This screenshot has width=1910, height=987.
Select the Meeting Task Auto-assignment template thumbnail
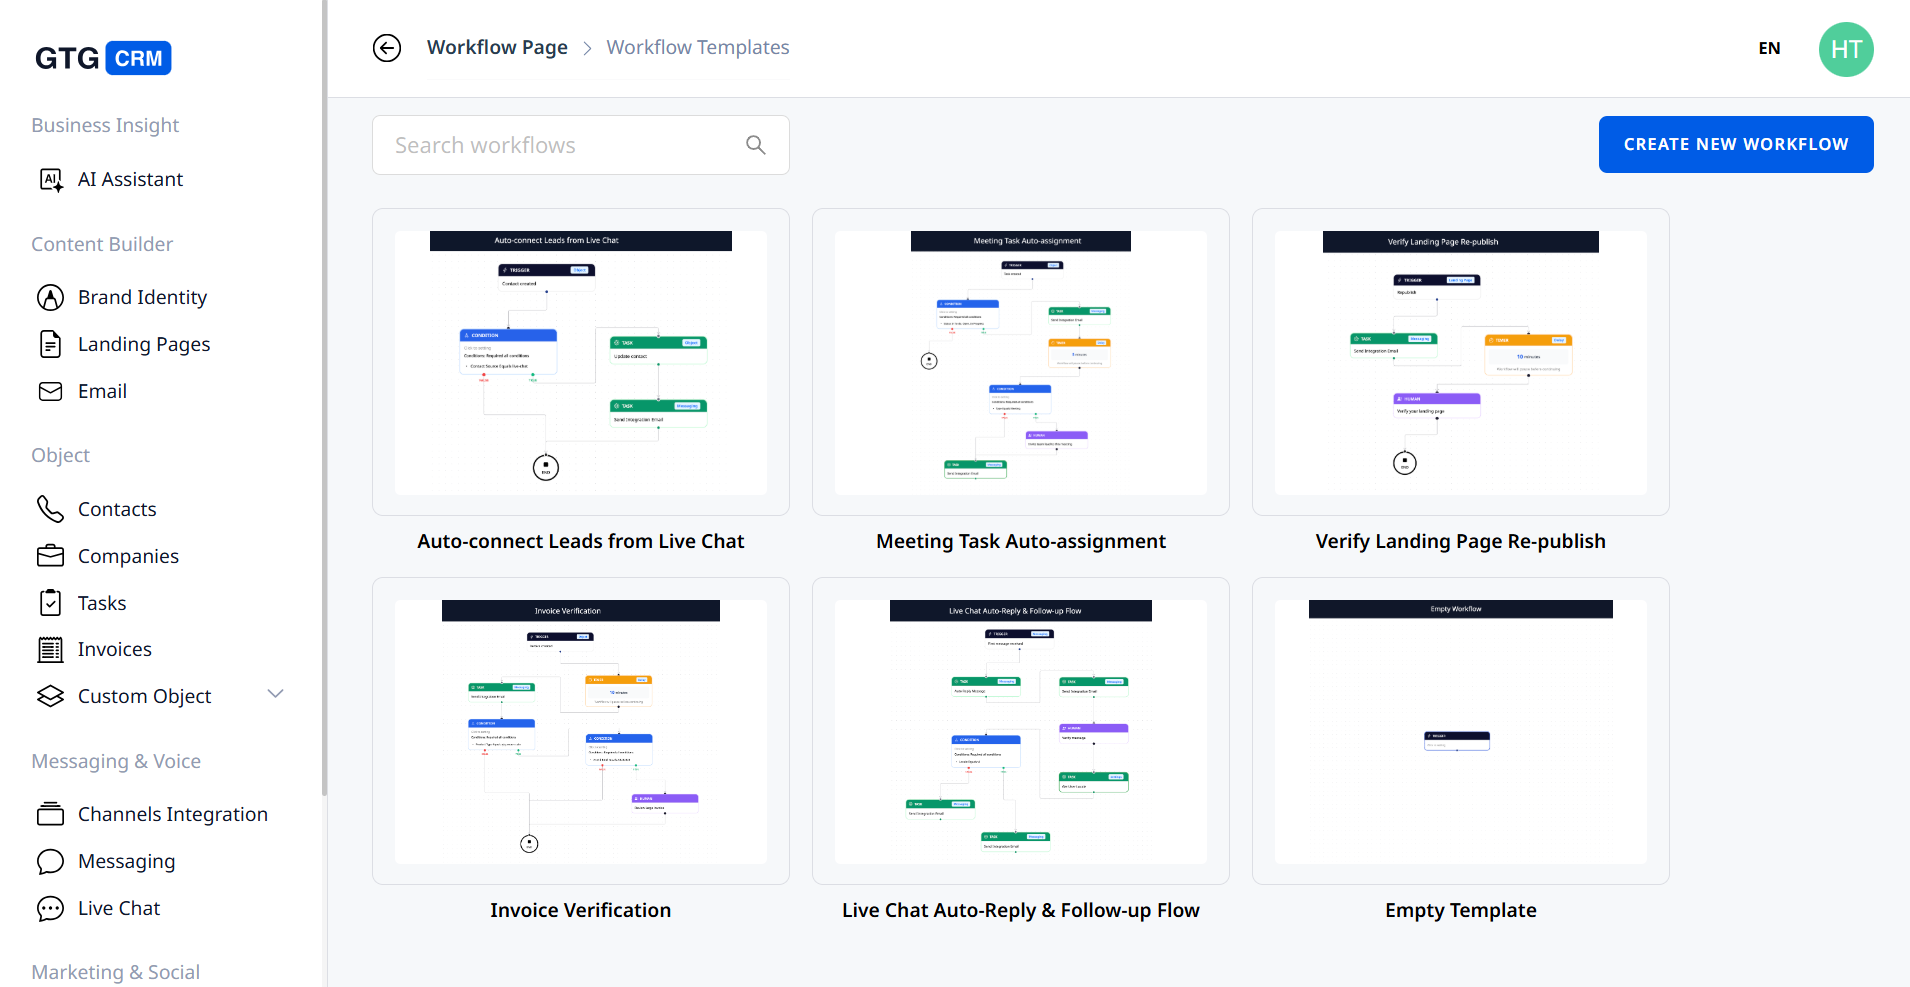coord(1020,362)
